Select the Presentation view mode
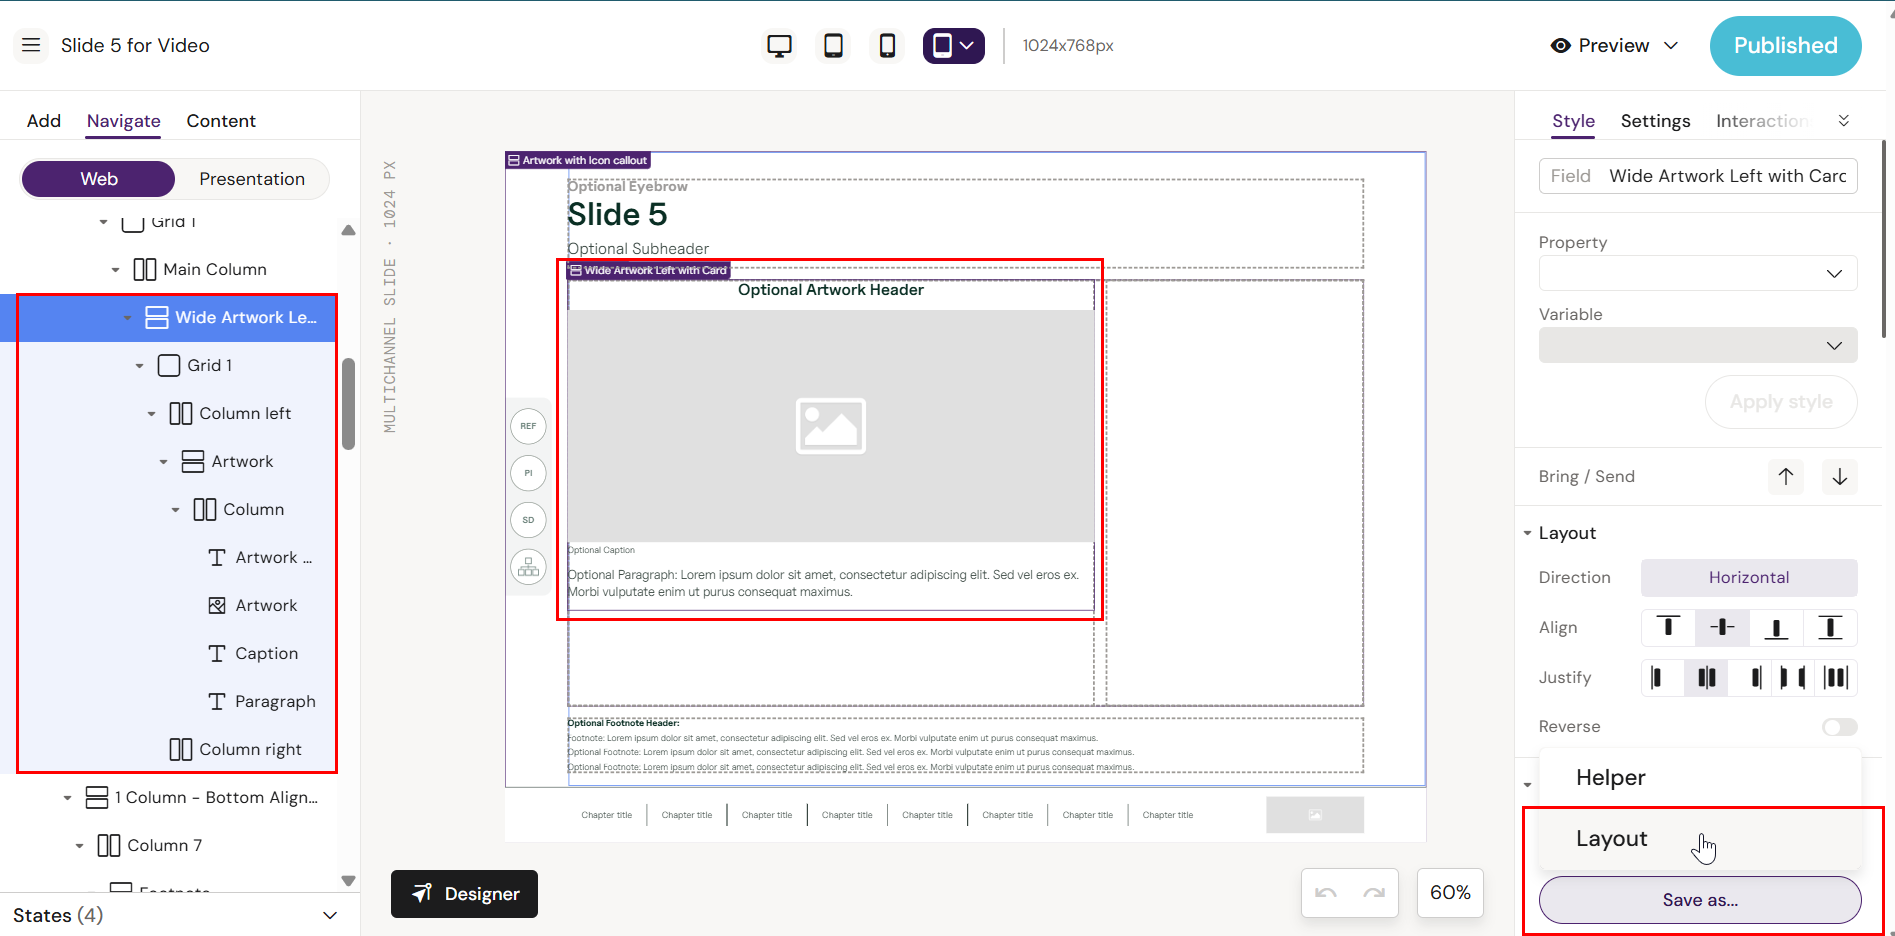 coord(252,179)
